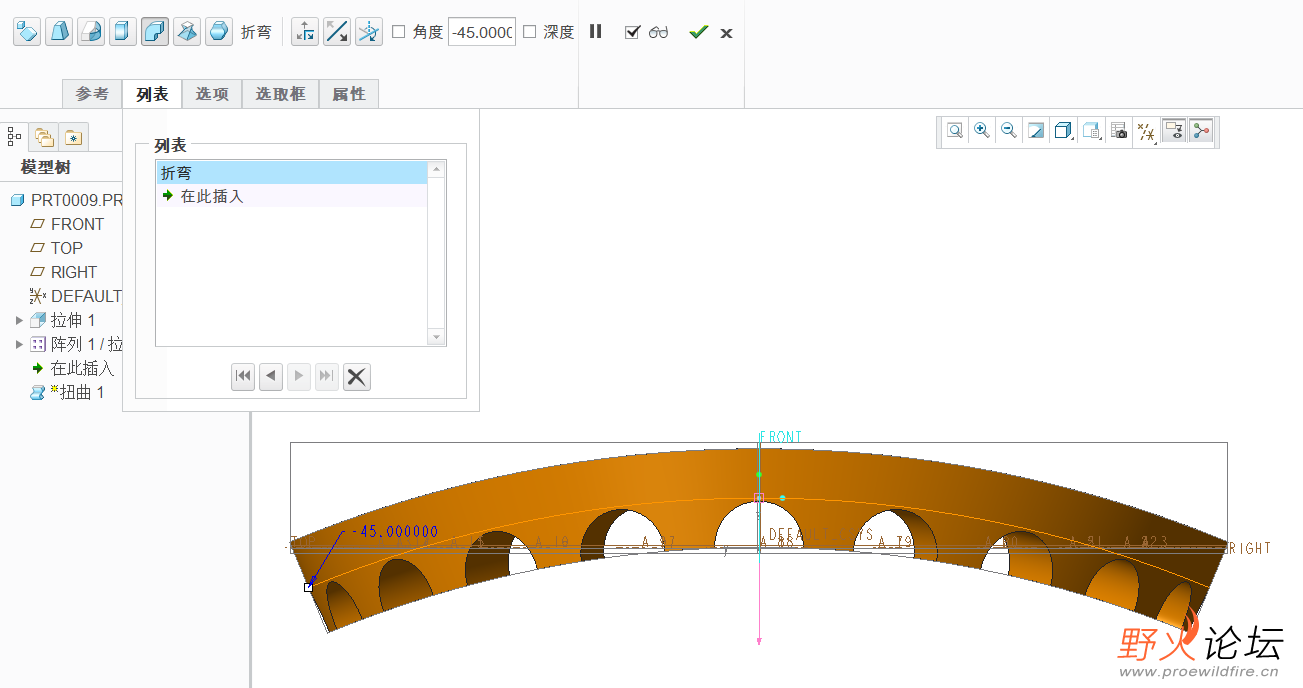This screenshot has width=1303, height=688.
Task: Click the tilt axis rotation icon
Action: click(369, 32)
